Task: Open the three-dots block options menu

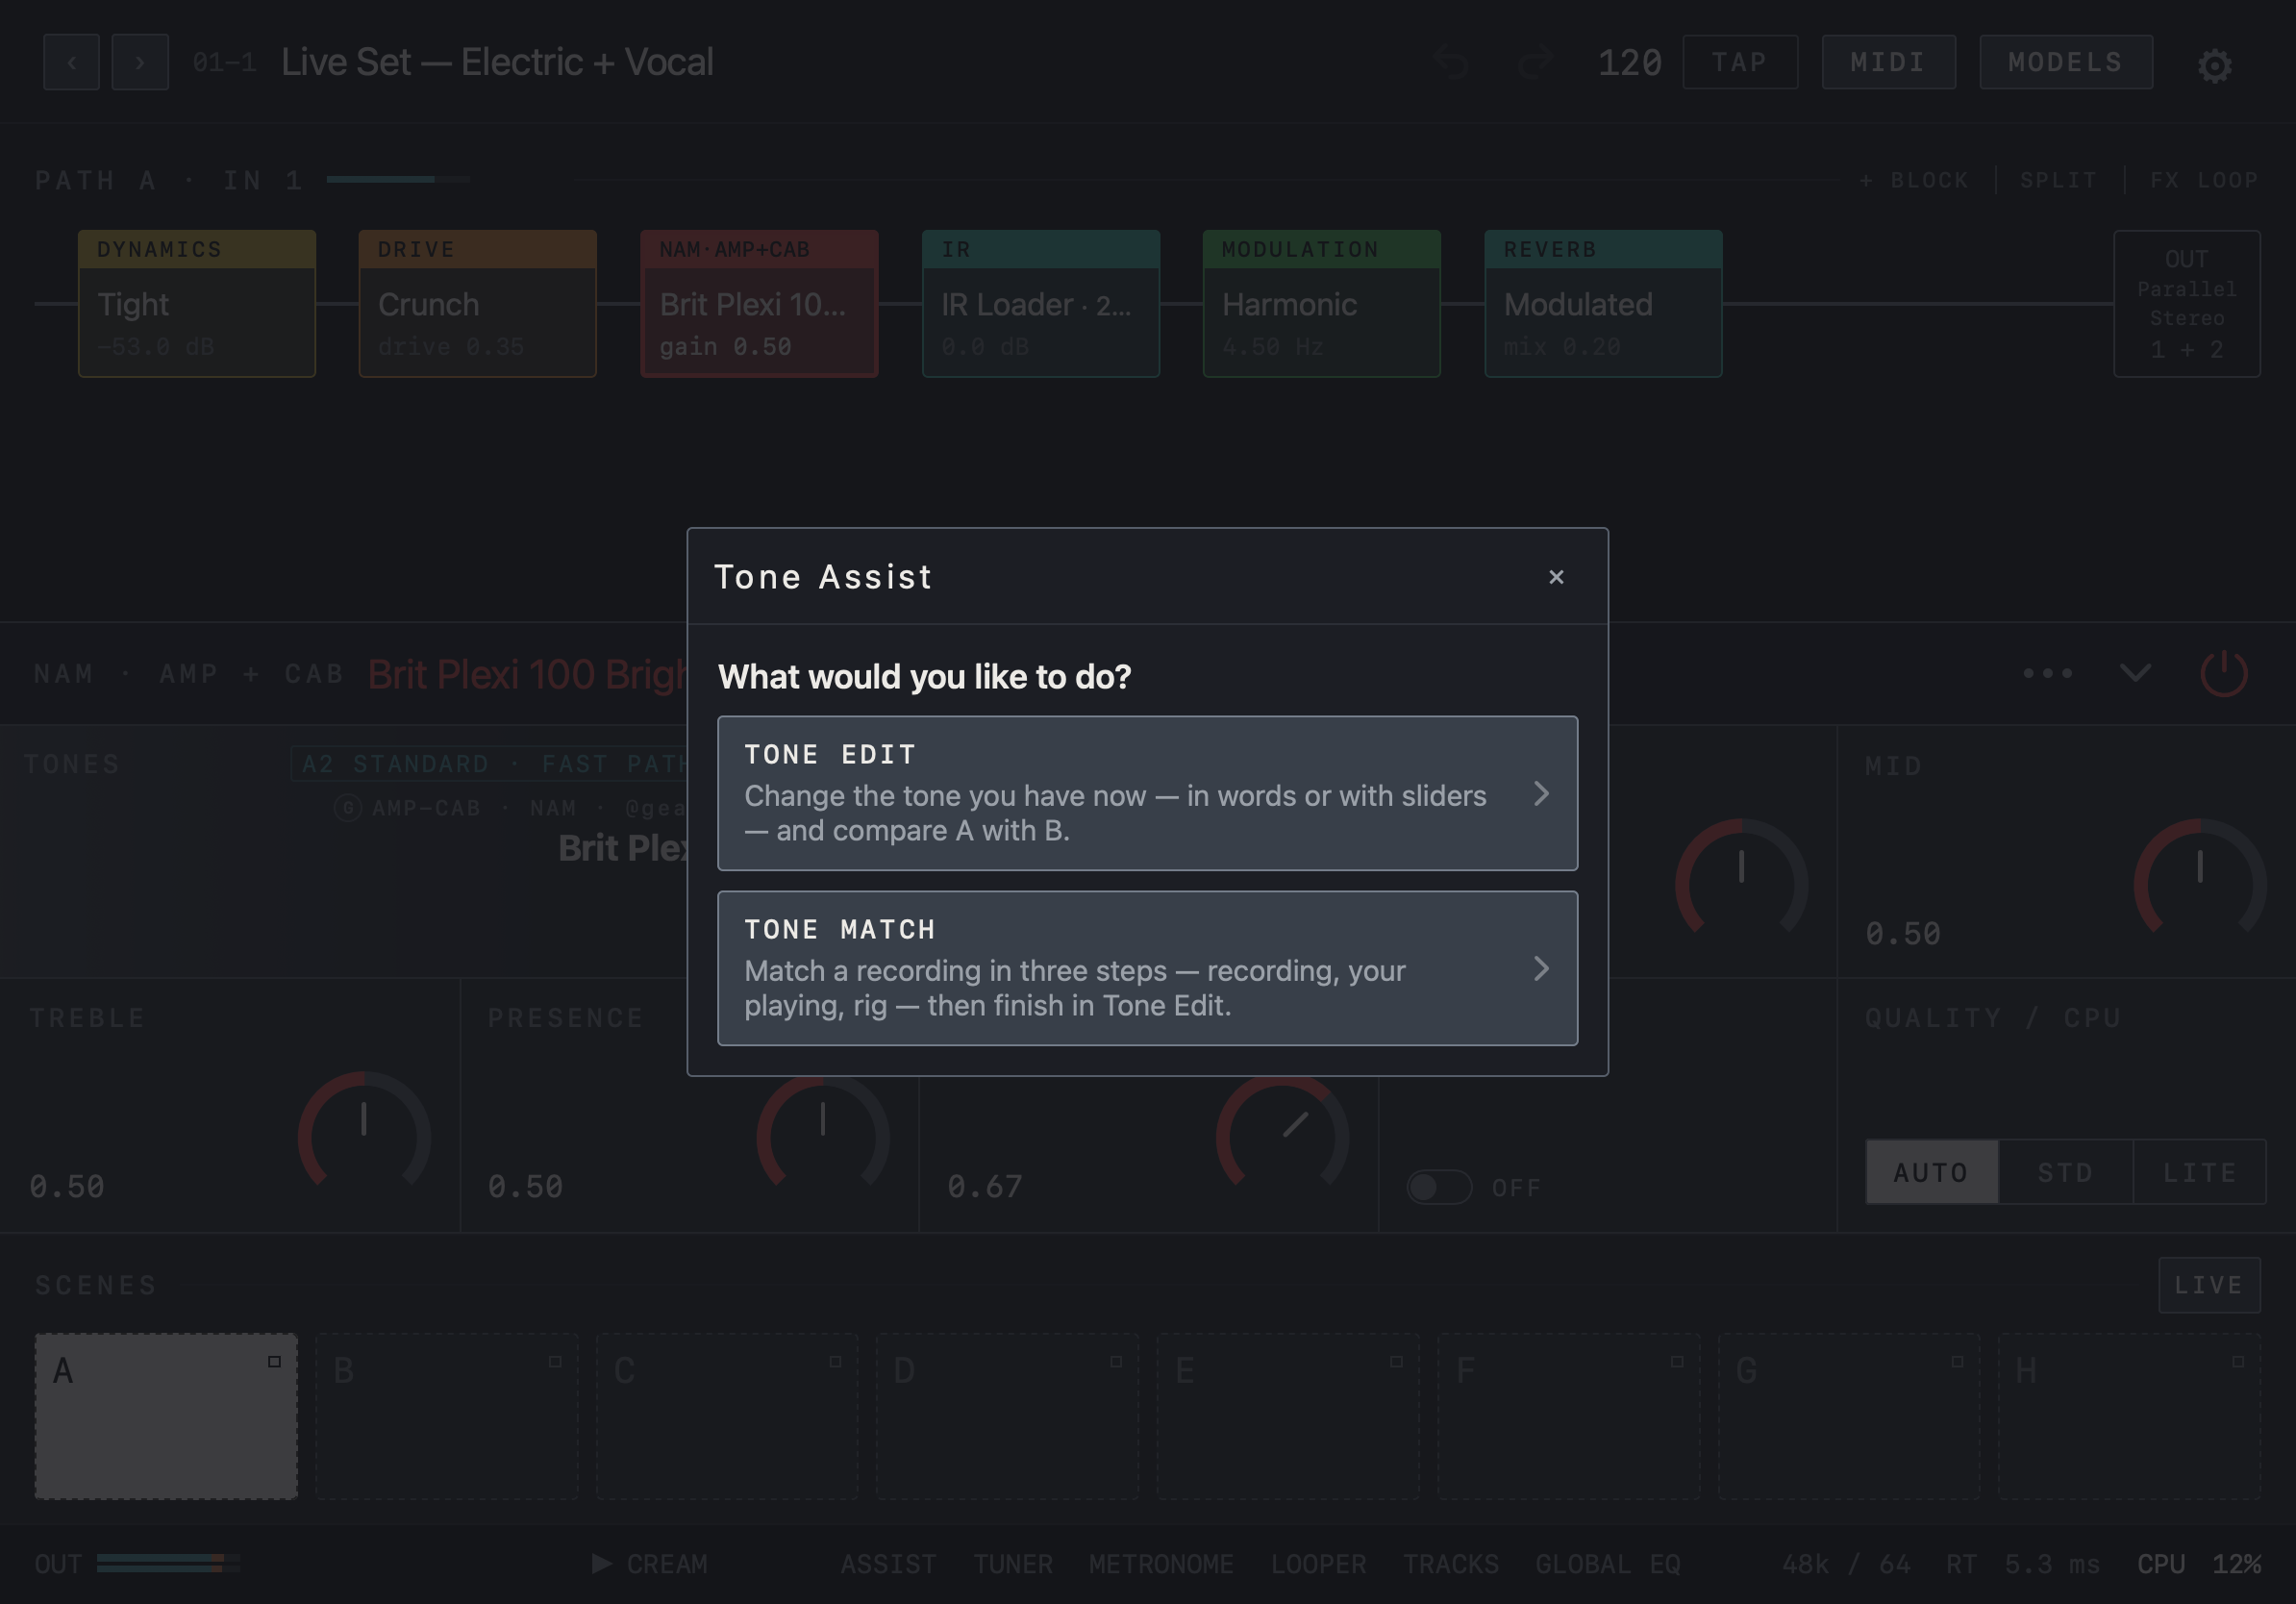Action: pos(2047,673)
